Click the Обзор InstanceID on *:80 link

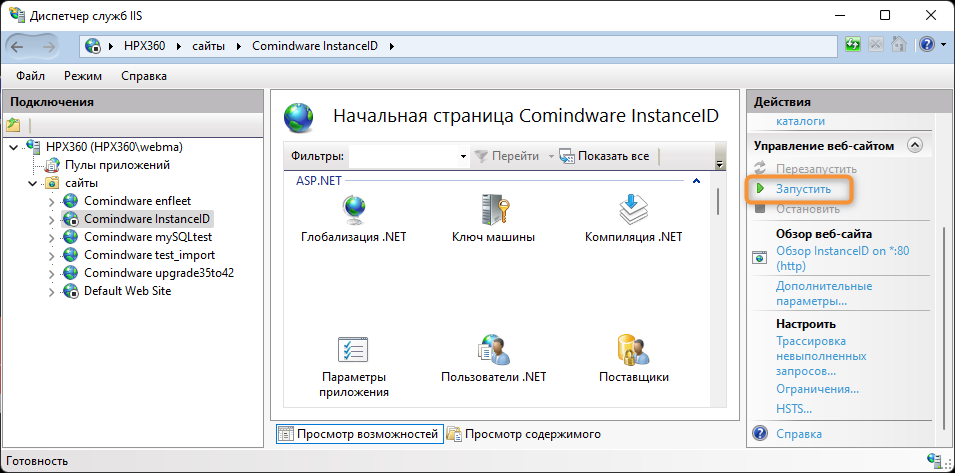coord(842,258)
